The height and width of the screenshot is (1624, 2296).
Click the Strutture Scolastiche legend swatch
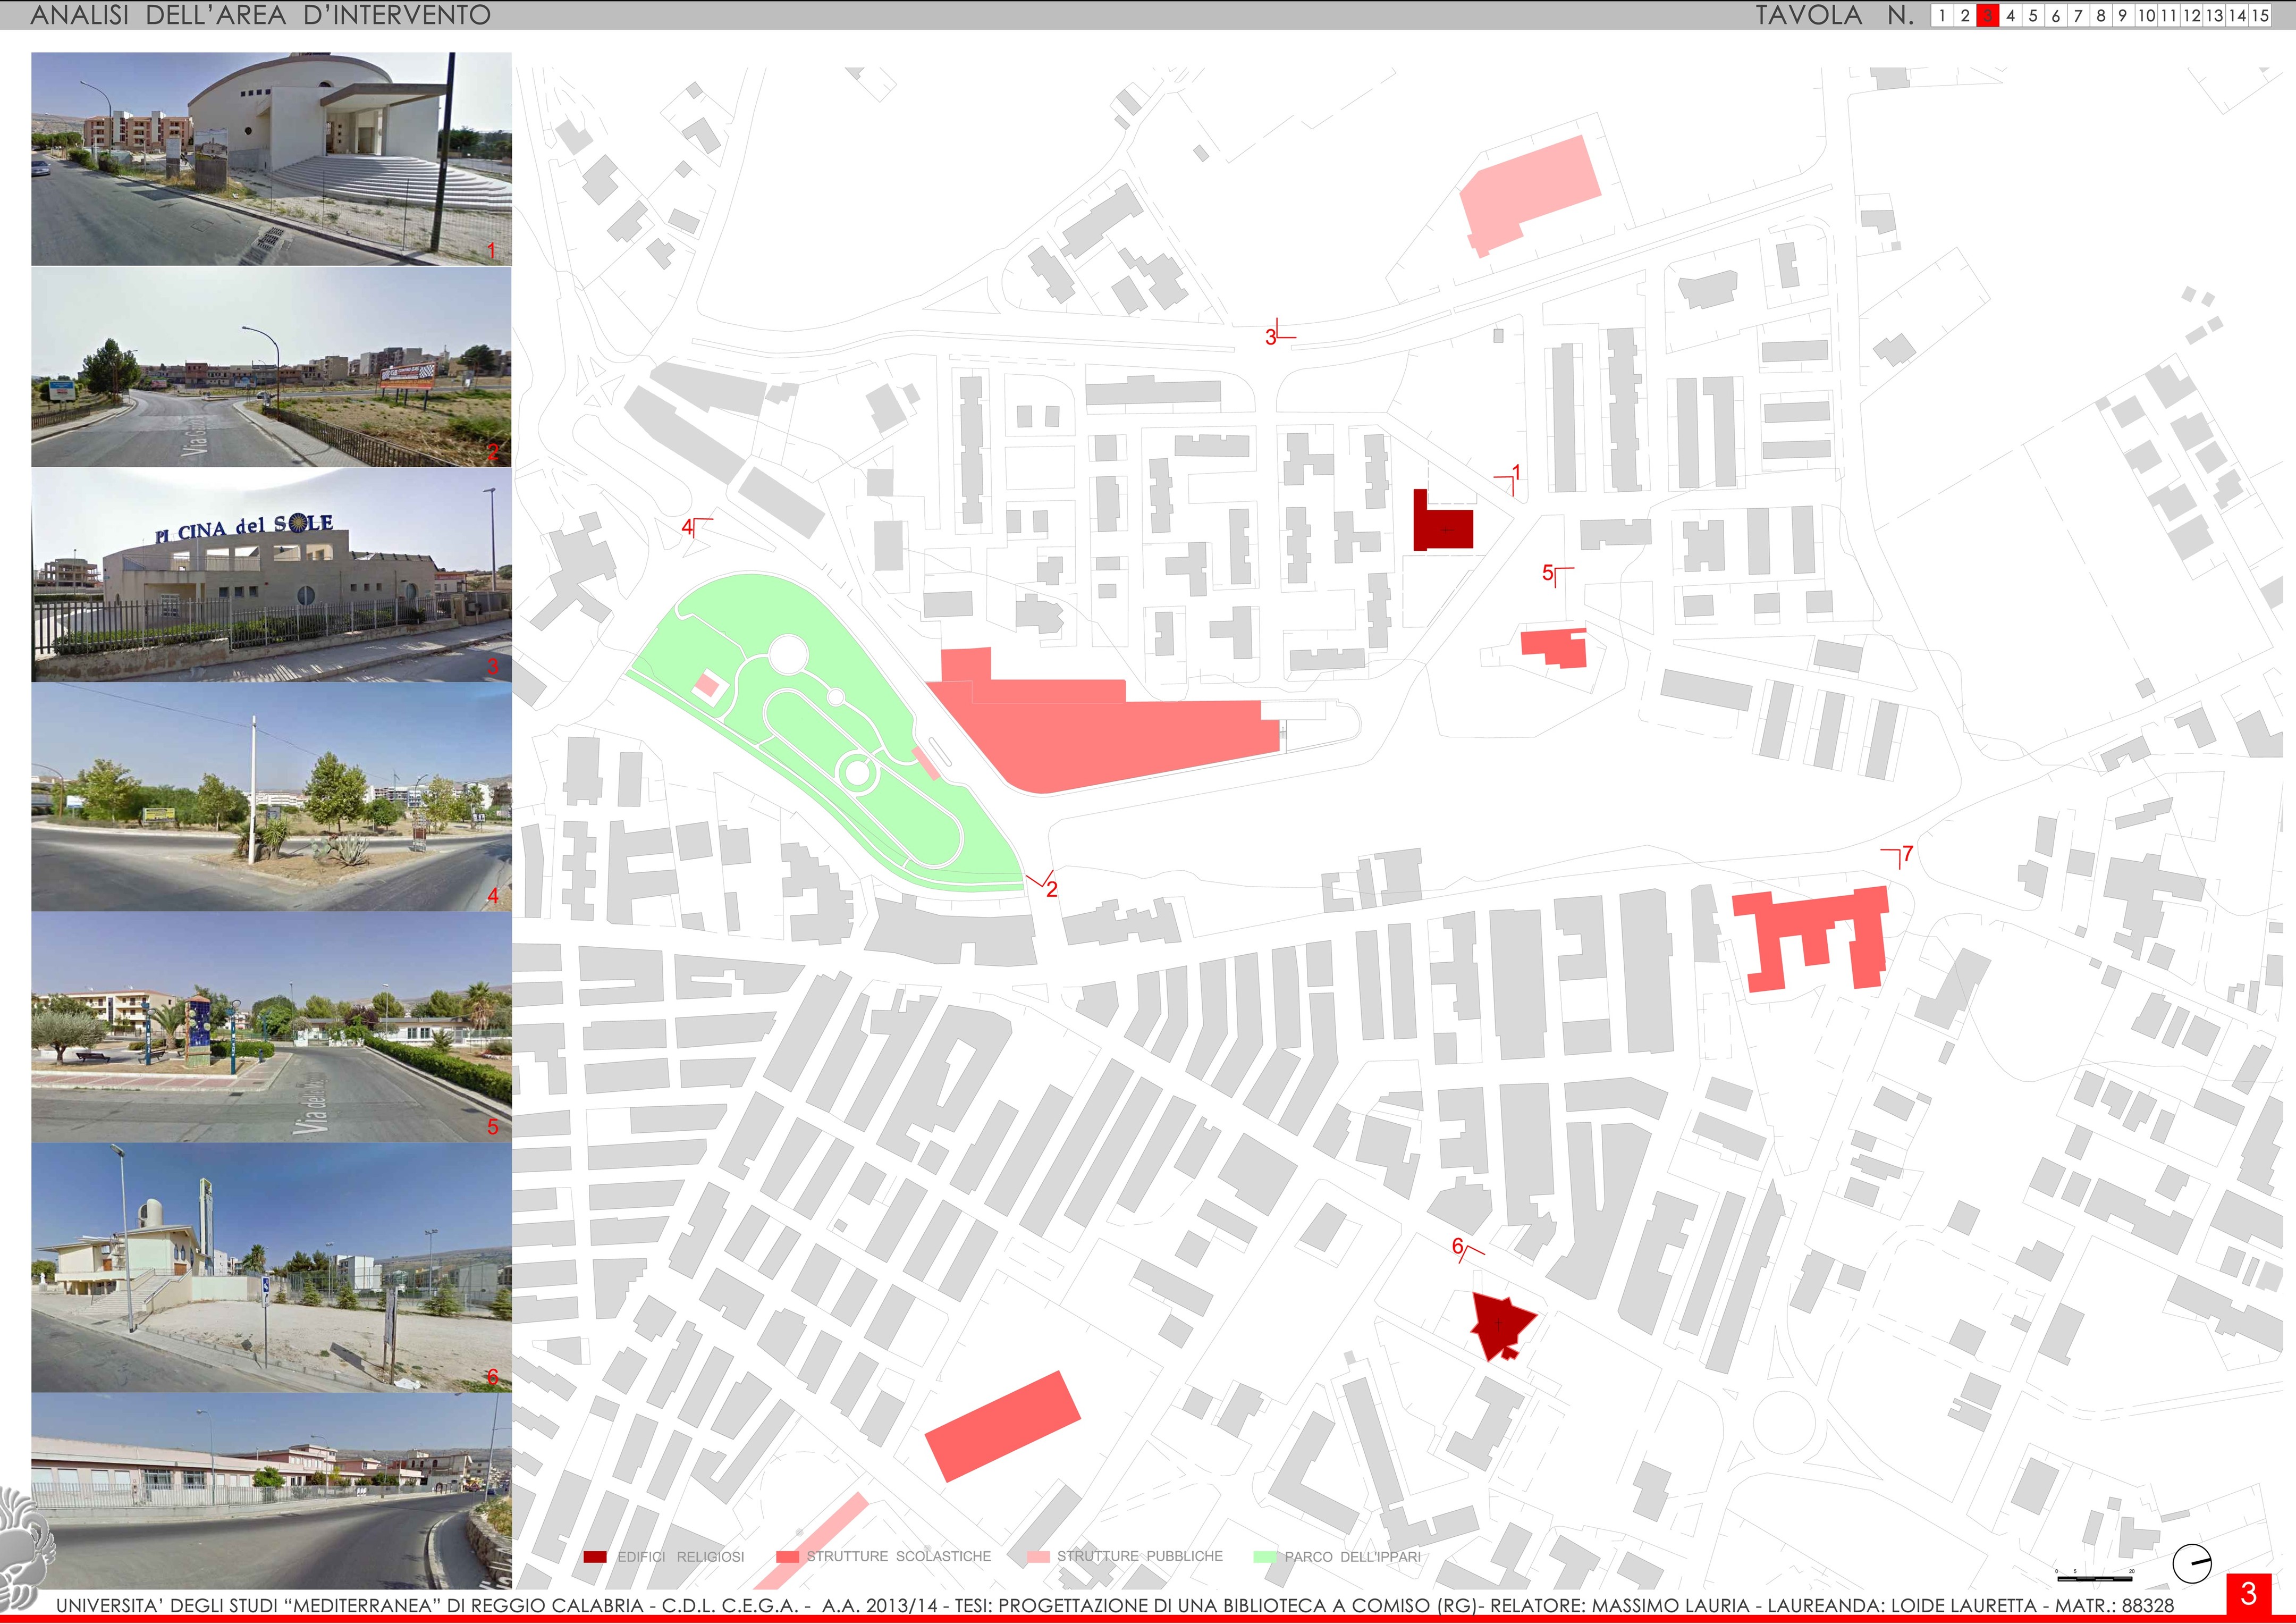(x=787, y=1557)
